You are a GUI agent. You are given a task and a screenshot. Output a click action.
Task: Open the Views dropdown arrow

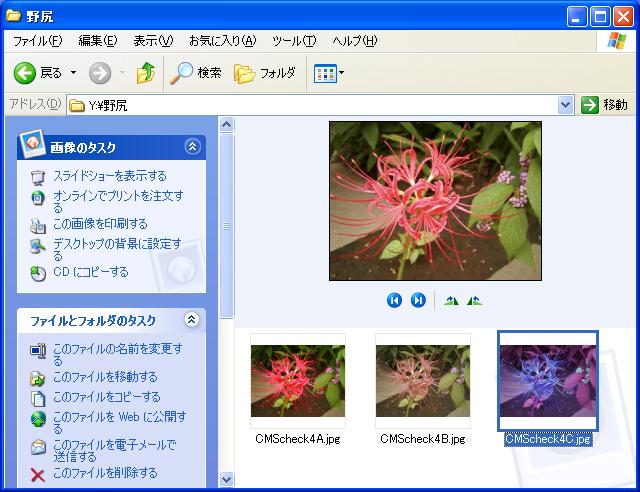[342, 73]
